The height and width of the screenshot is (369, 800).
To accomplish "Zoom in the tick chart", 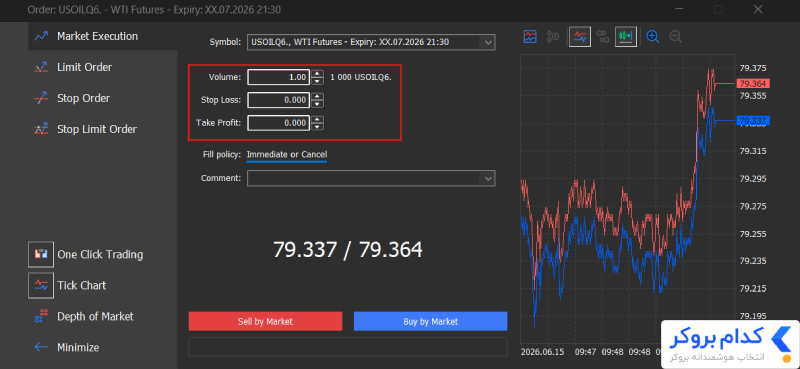I will tap(653, 36).
